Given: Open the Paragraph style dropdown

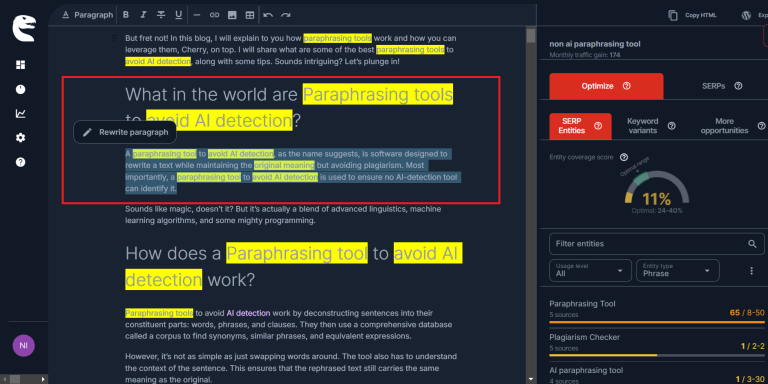Looking at the screenshot, I should pos(88,15).
